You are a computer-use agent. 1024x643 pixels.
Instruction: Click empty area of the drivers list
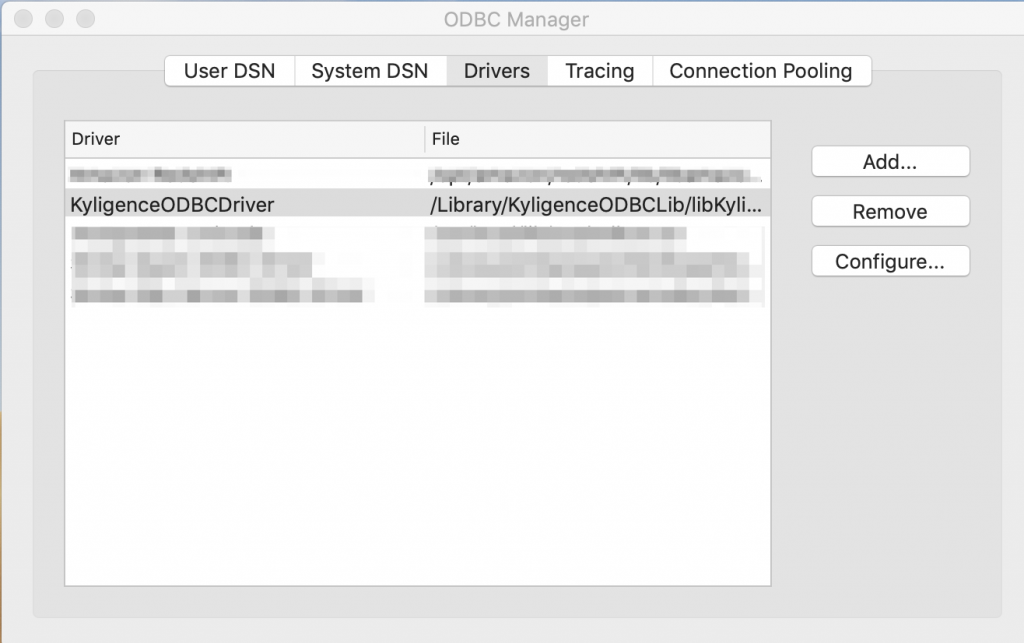[x=417, y=450]
